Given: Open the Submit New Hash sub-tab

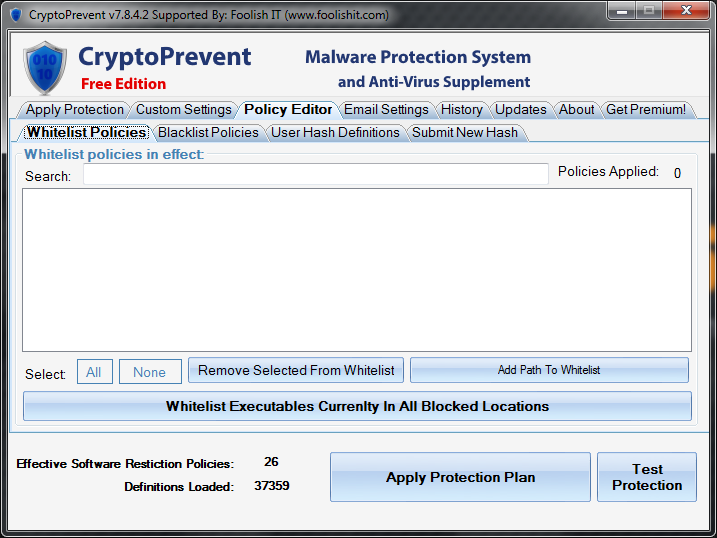Looking at the screenshot, I should pyautogui.click(x=465, y=133).
